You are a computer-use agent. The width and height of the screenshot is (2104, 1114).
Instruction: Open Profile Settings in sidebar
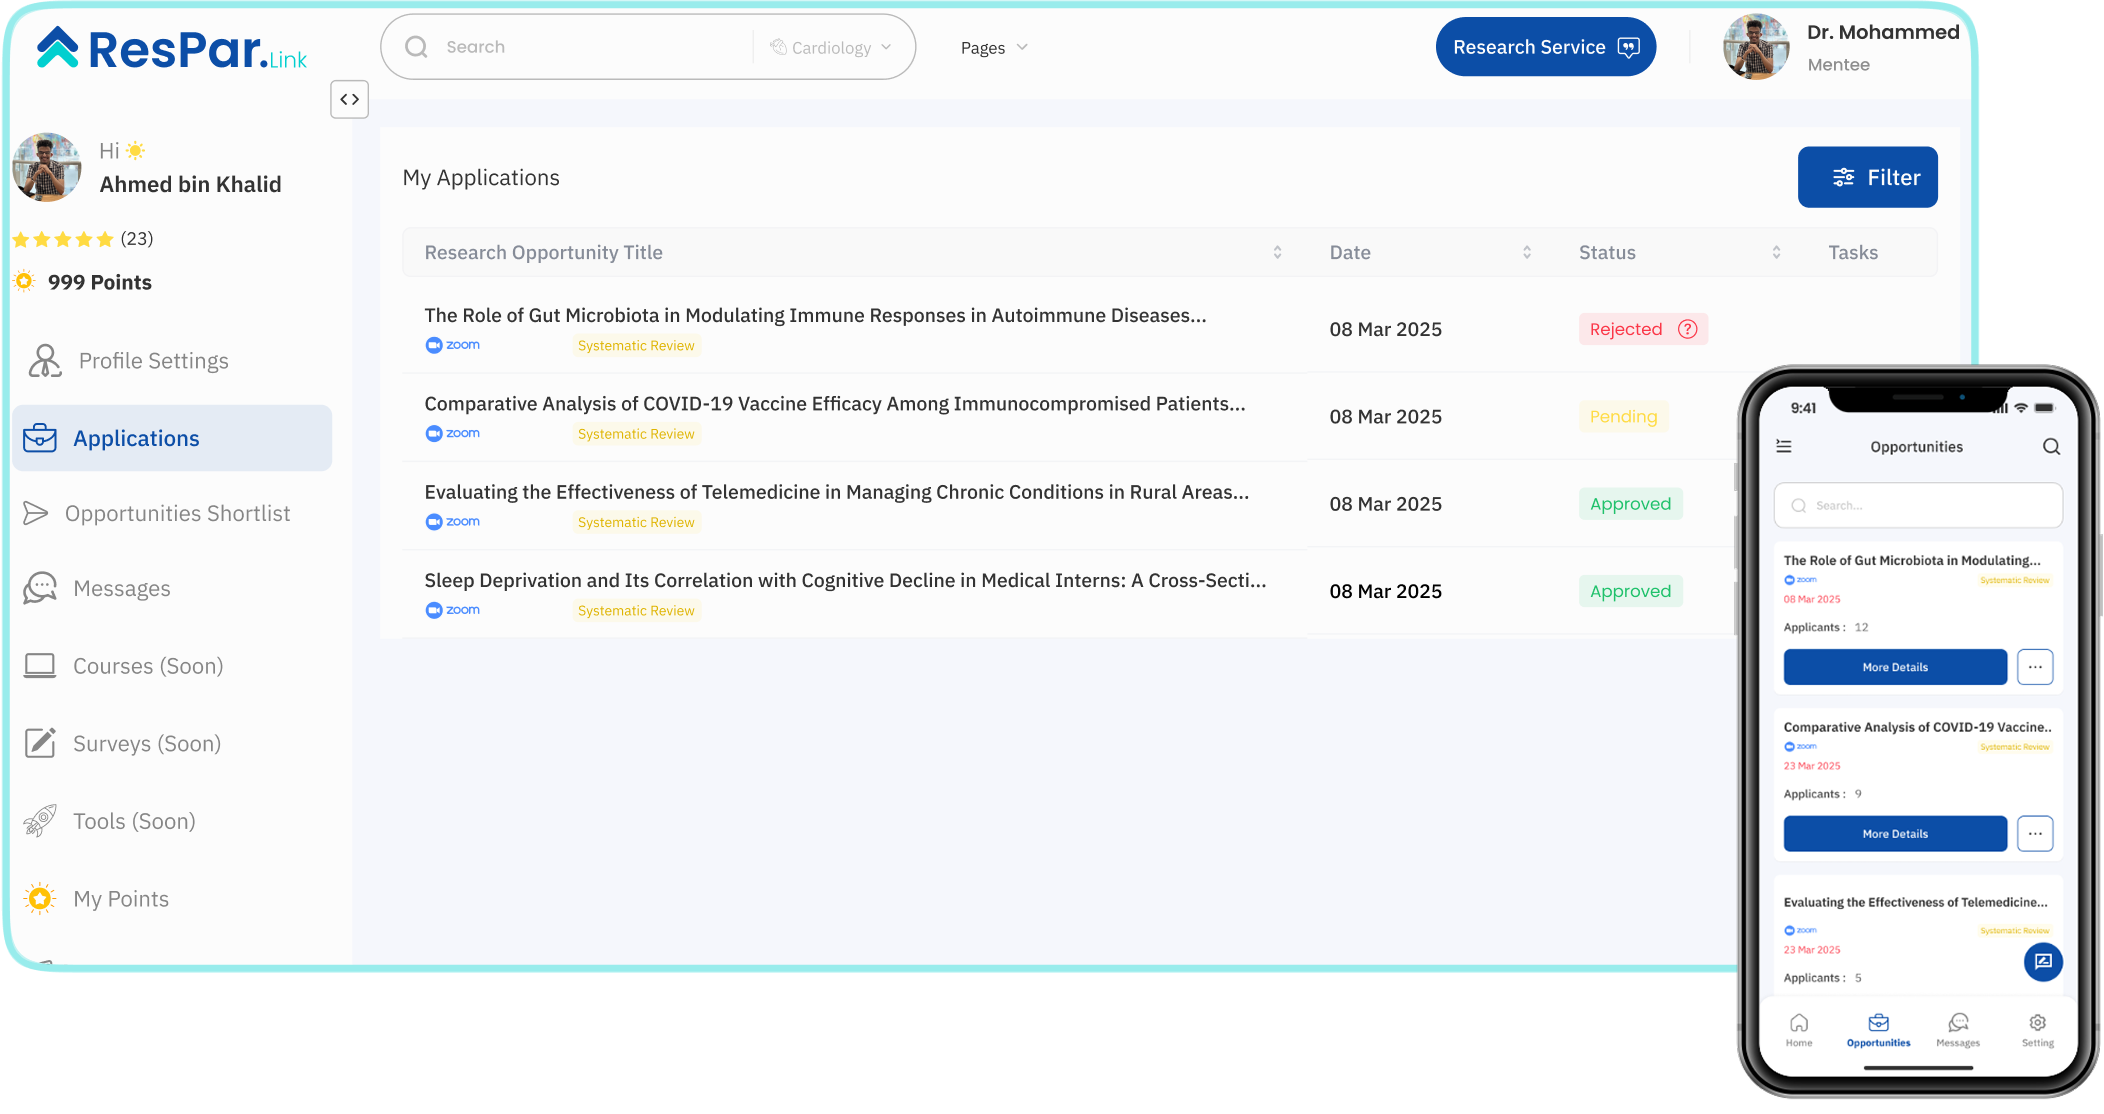pos(153,360)
